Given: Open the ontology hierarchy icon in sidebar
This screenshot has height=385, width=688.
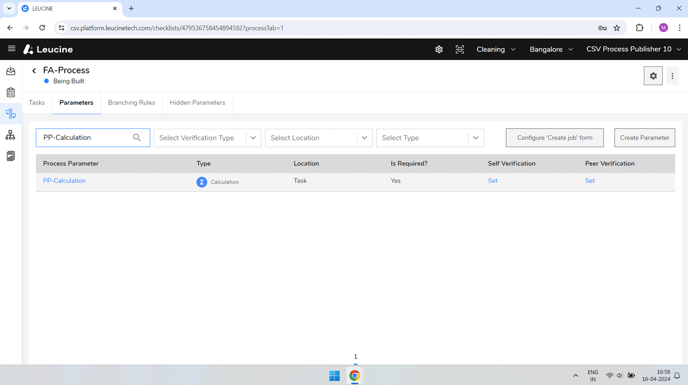Looking at the screenshot, I should click(x=11, y=135).
